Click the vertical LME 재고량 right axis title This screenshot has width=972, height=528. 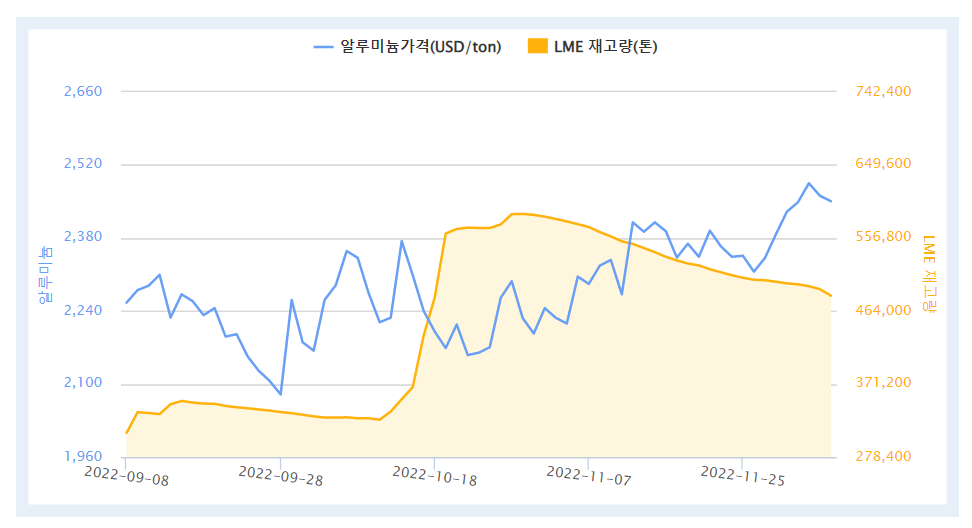point(929,274)
